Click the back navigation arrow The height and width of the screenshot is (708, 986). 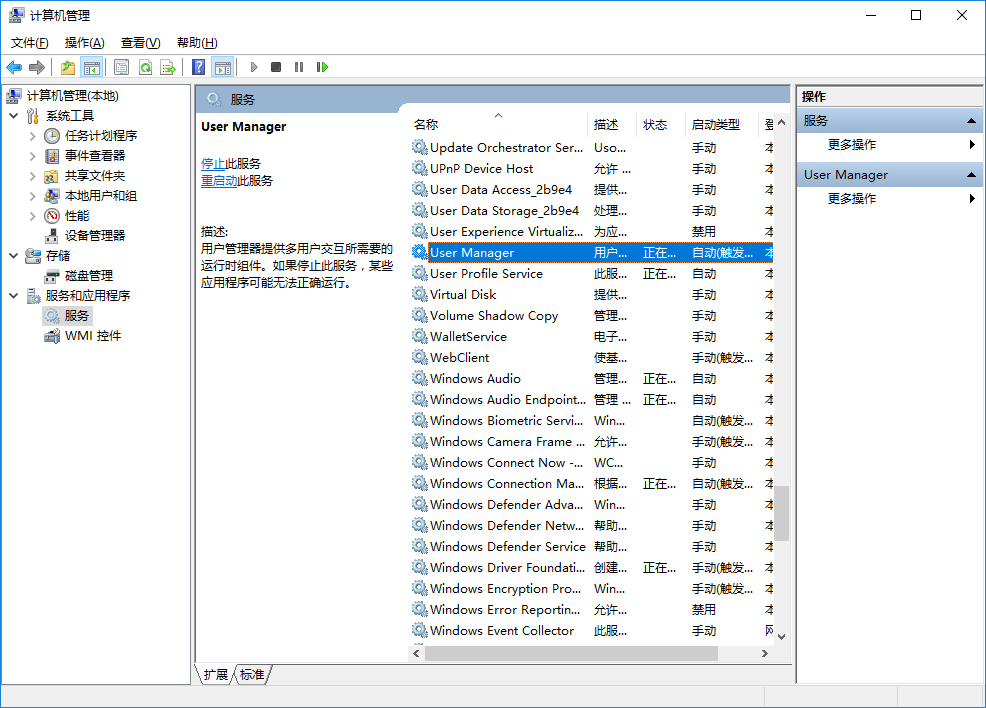pyautogui.click(x=13, y=67)
